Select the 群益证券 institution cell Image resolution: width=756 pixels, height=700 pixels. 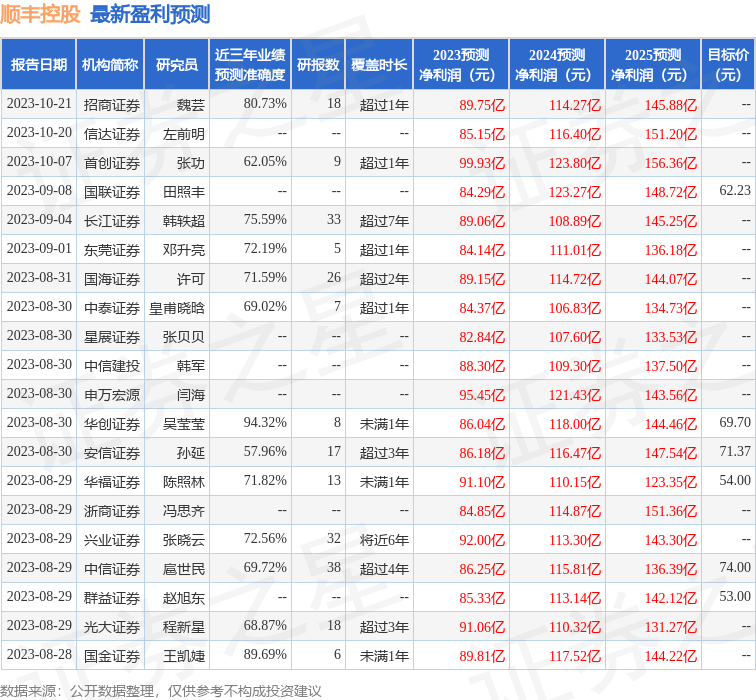[x=112, y=598]
